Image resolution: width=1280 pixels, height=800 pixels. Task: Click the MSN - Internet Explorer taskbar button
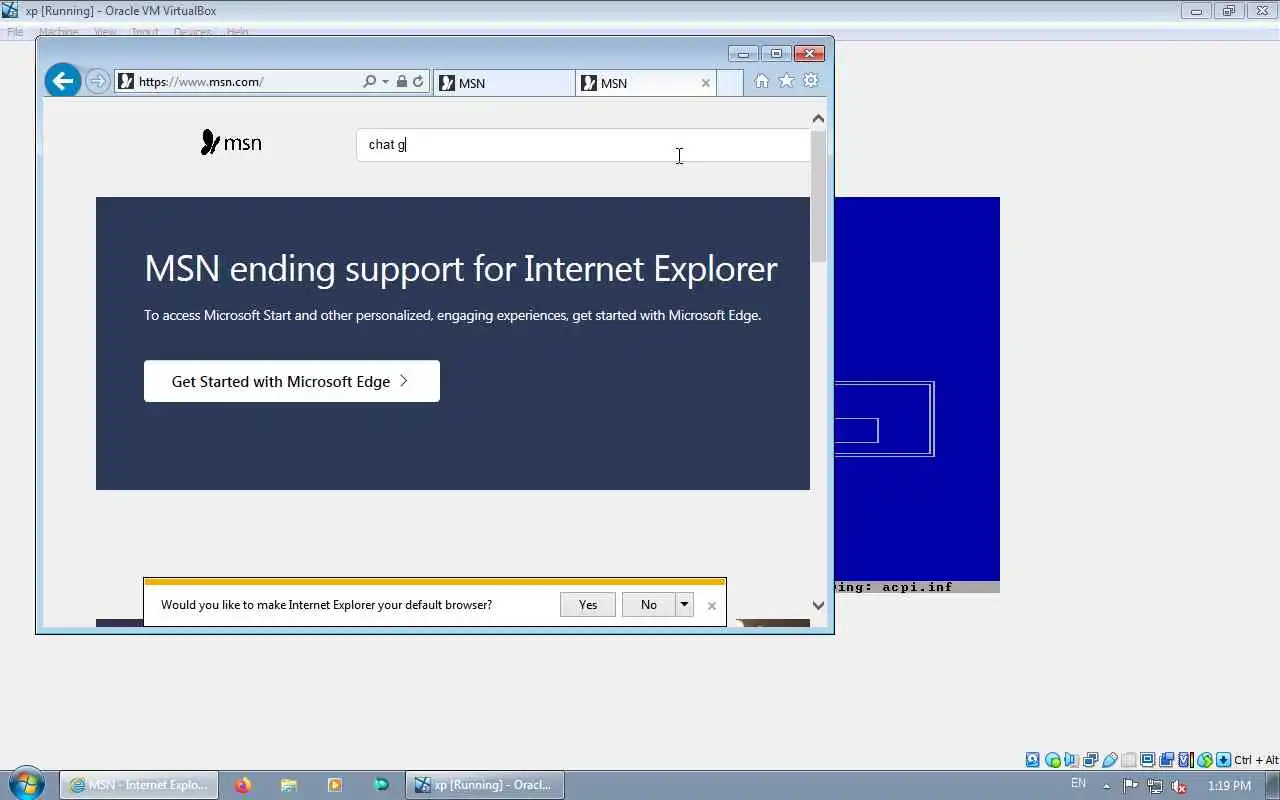[139, 785]
